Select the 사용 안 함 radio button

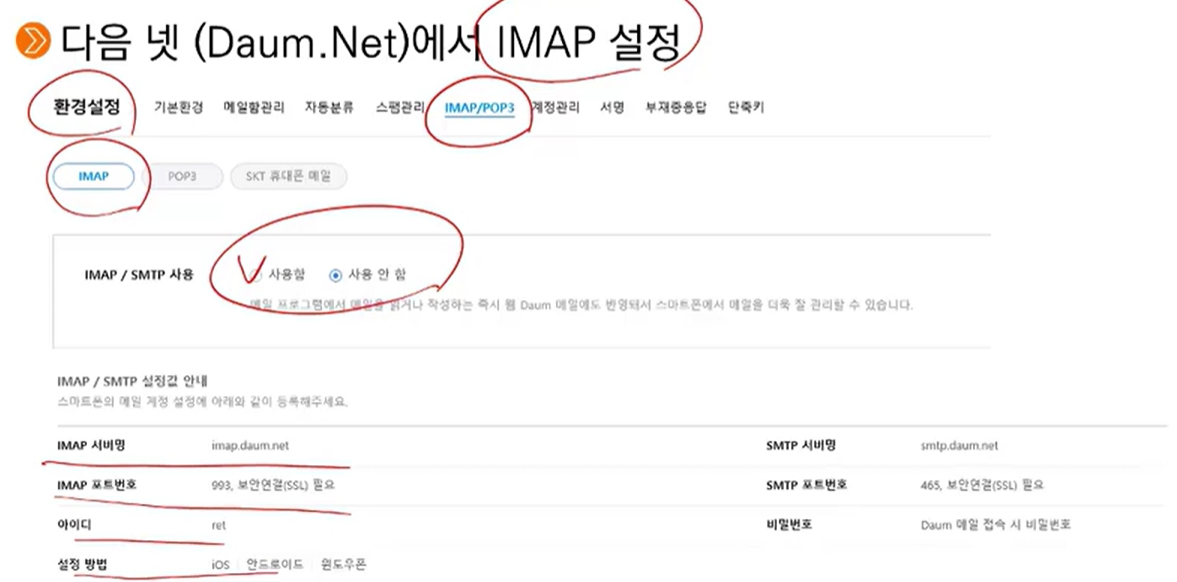(336, 276)
